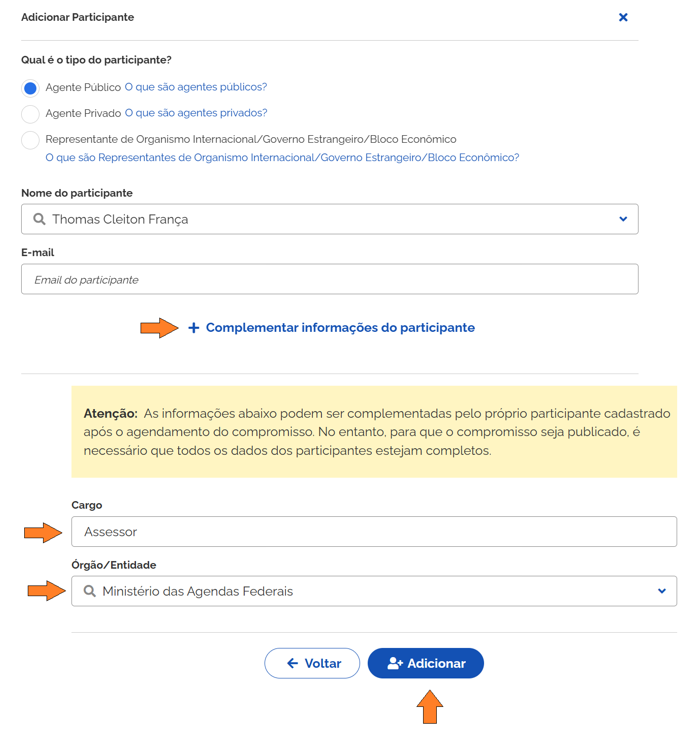Open the 'O que são agentes privados?' link
Screen dimensions: 687x730
195,113
